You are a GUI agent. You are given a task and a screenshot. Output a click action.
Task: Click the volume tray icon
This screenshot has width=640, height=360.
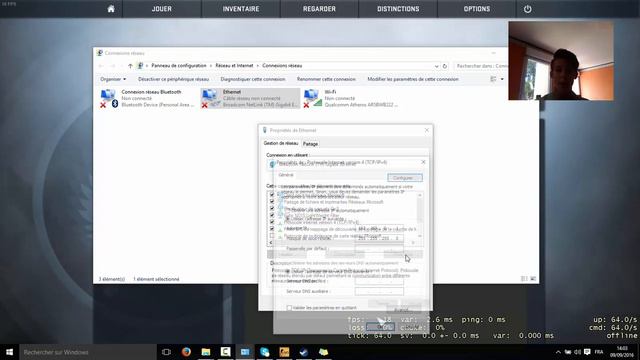click(577, 352)
